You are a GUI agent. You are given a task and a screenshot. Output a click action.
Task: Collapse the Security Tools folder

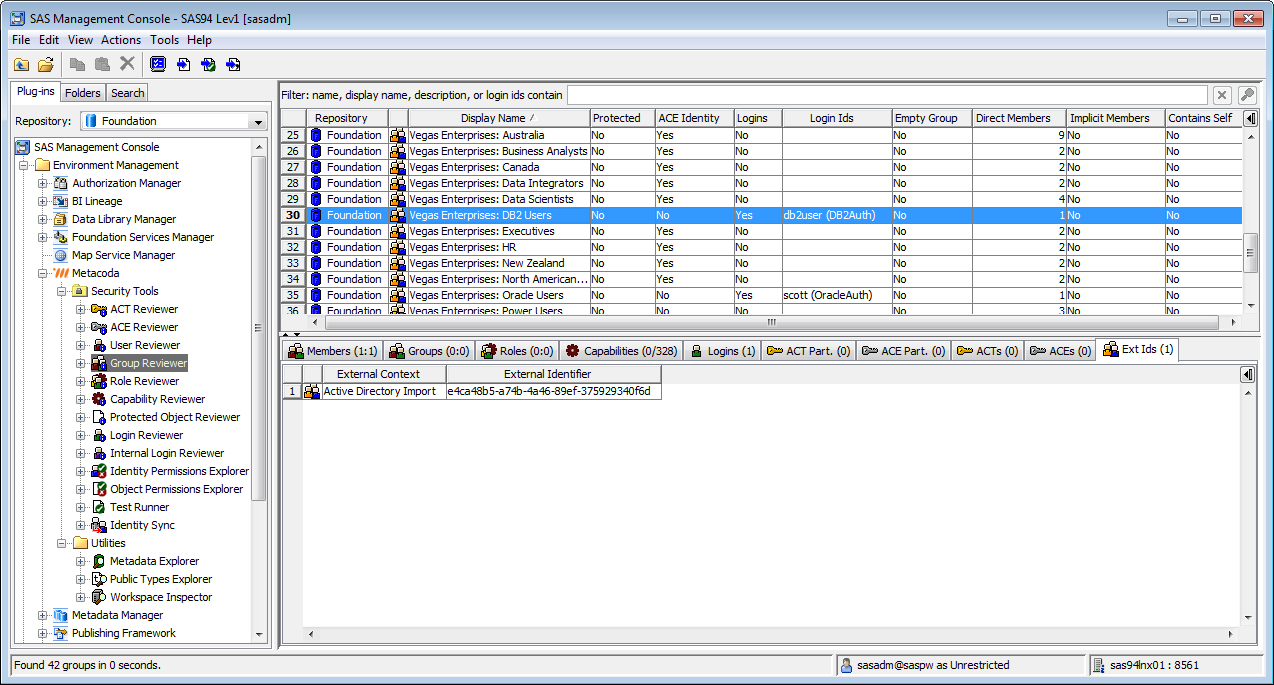pos(62,292)
